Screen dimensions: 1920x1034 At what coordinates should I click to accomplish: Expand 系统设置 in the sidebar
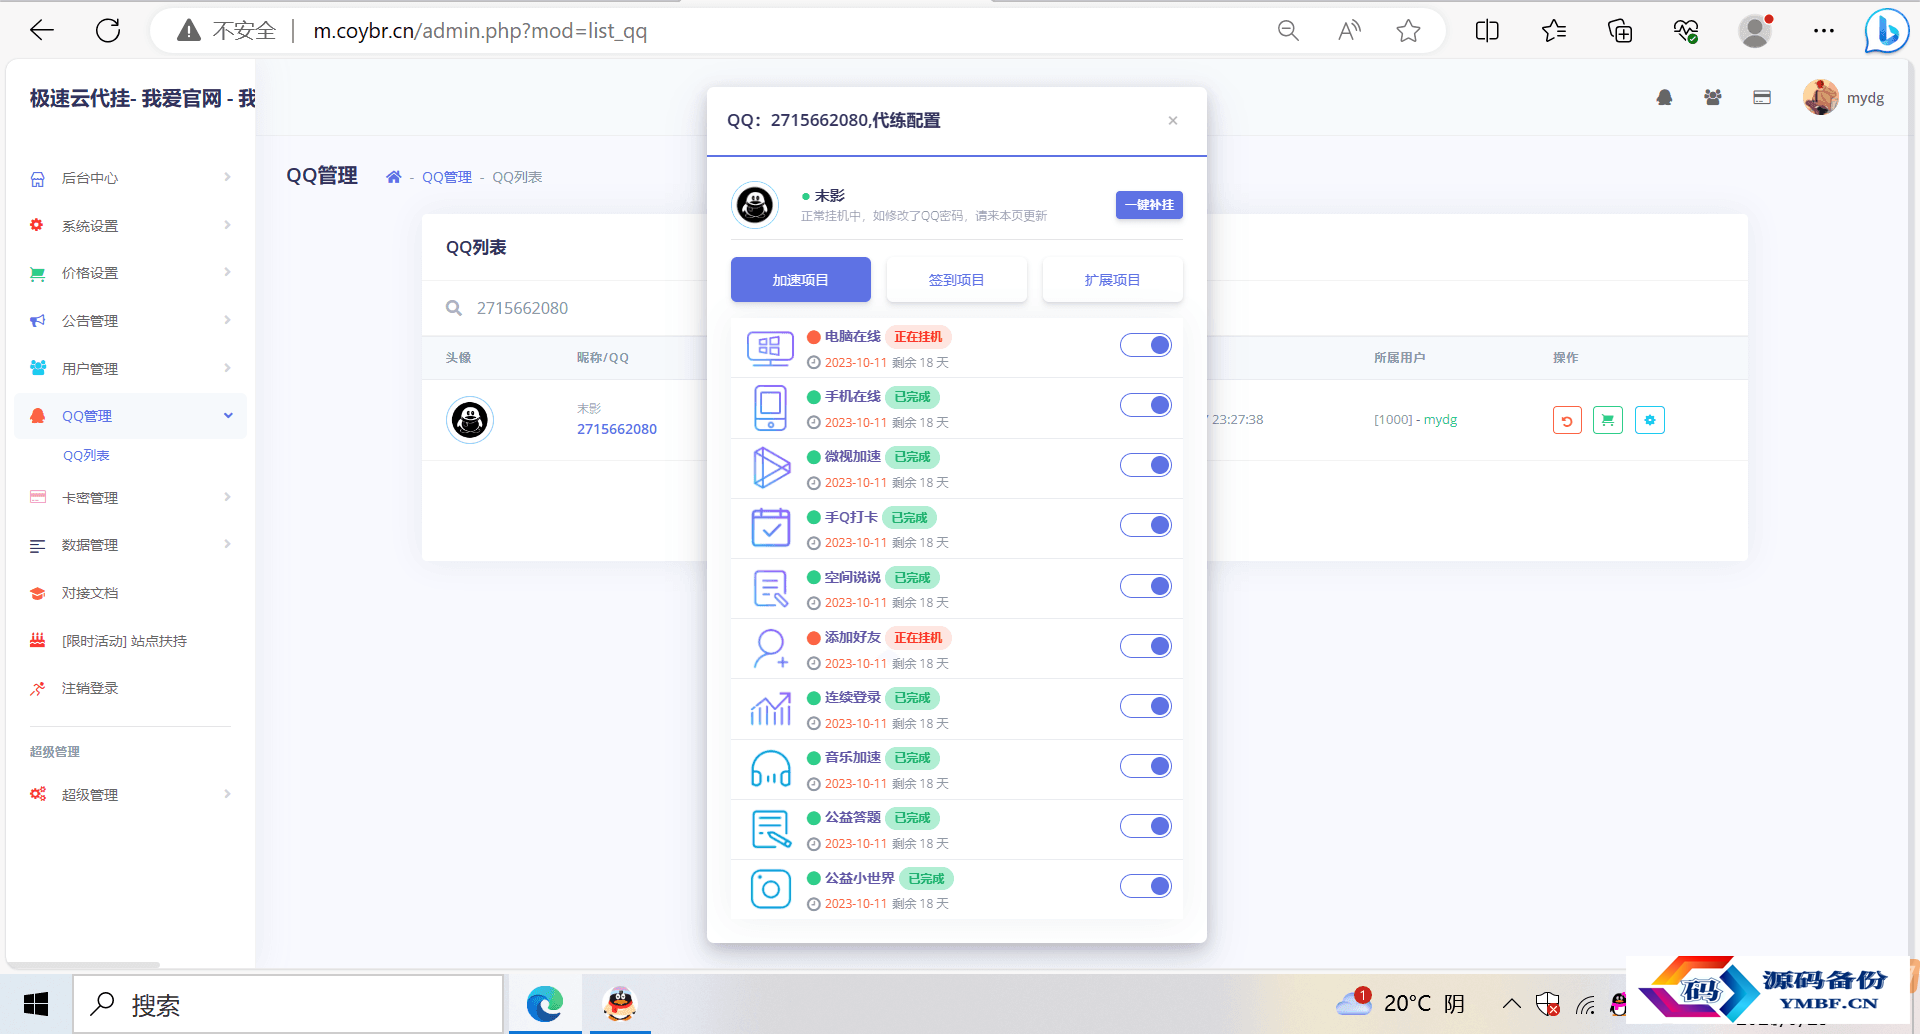tap(130, 226)
